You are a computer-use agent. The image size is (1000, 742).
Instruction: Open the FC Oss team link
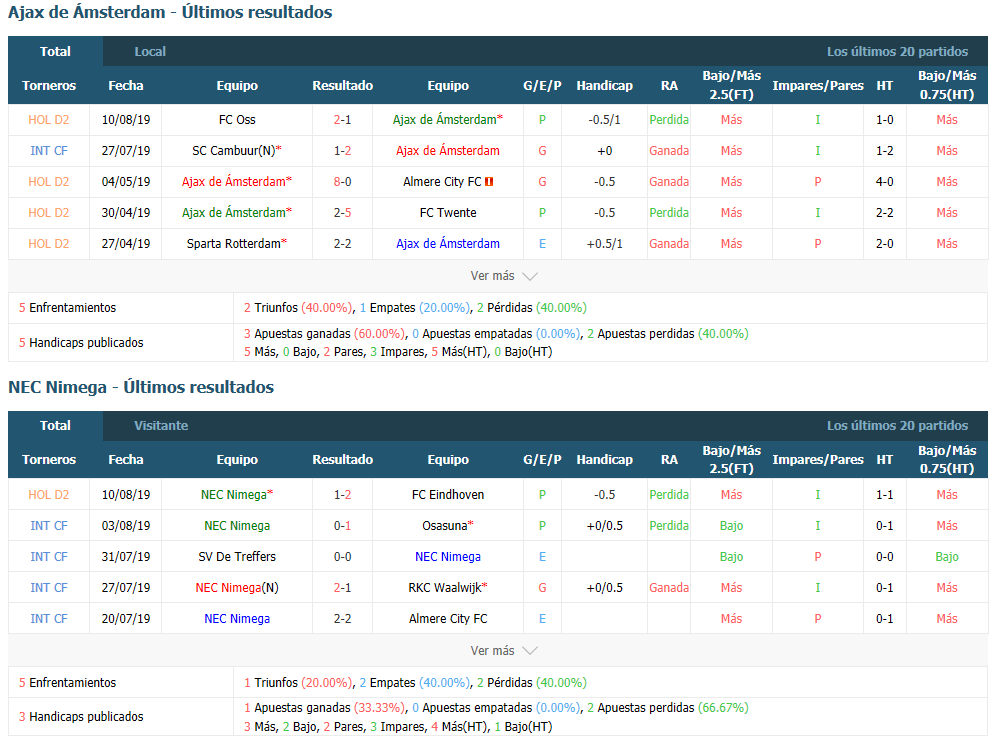coord(237,120)
